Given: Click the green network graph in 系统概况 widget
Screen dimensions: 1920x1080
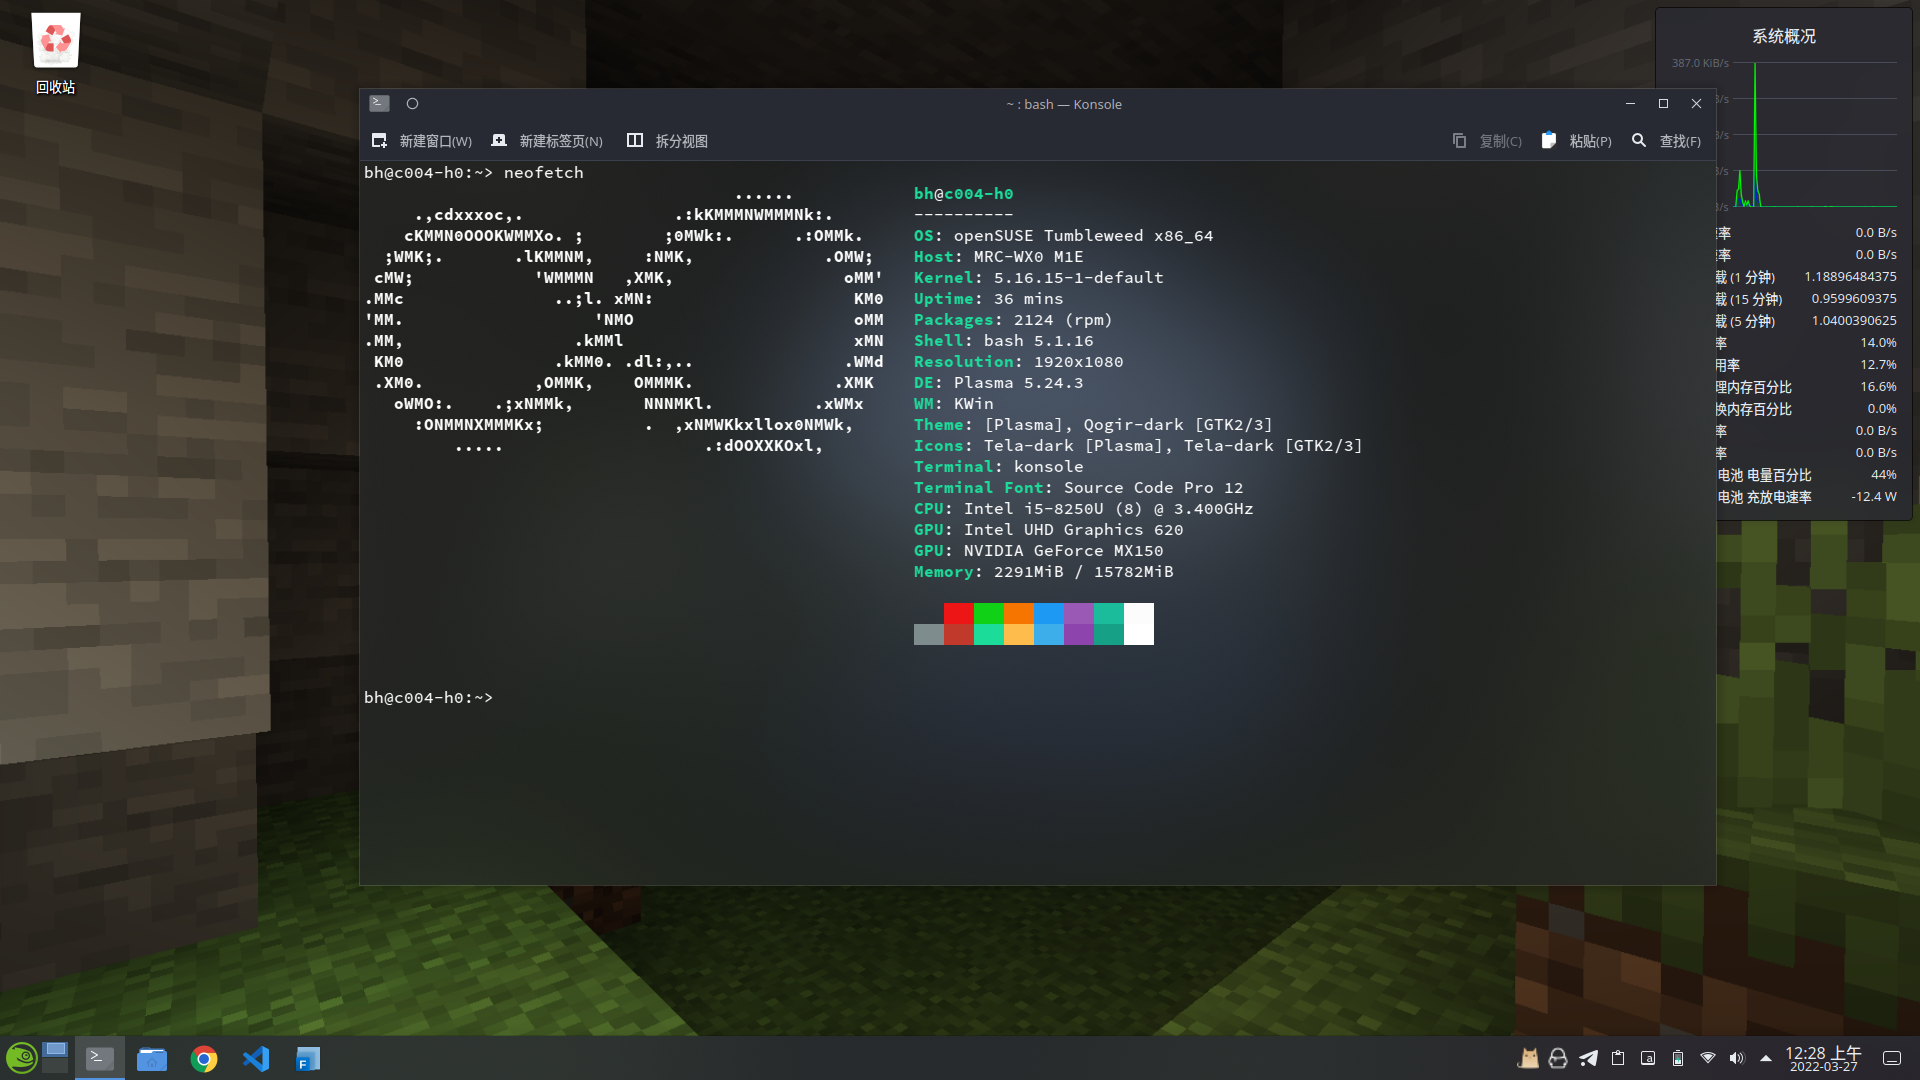Looking at the screenshot, I should (x=1815, y=135).
